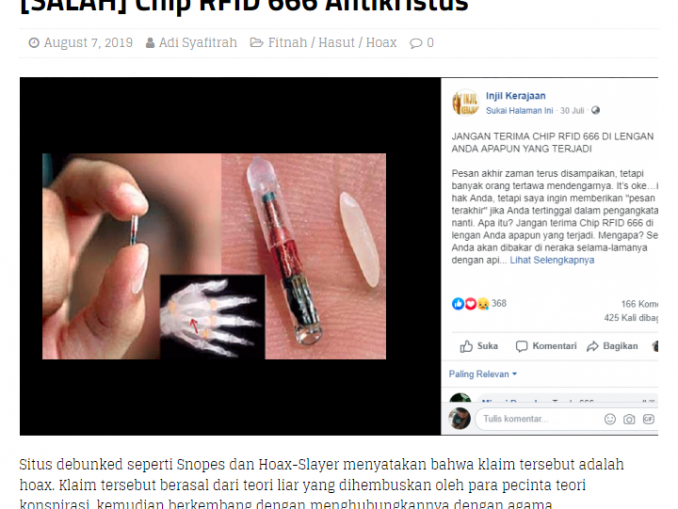
Task: Click the author icon before Adi Syafitrah
Action: pos(150,43)
